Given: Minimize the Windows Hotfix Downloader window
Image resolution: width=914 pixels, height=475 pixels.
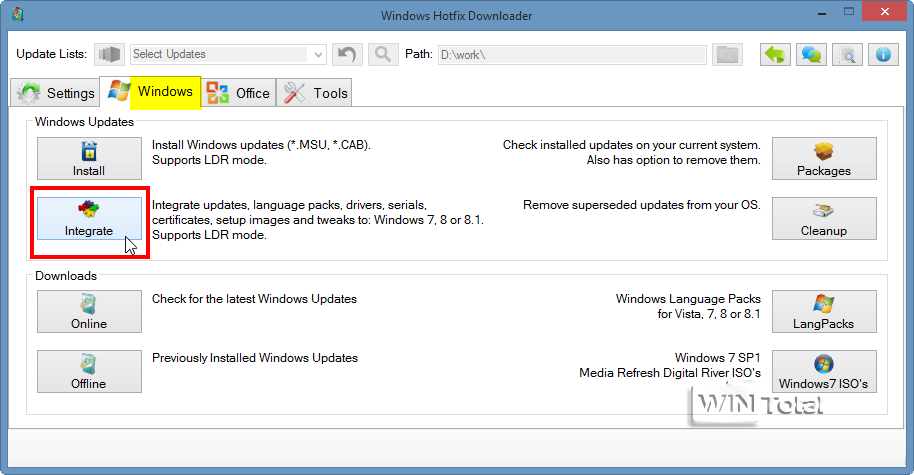Looking at the screenshot, I should pos(822,12).
